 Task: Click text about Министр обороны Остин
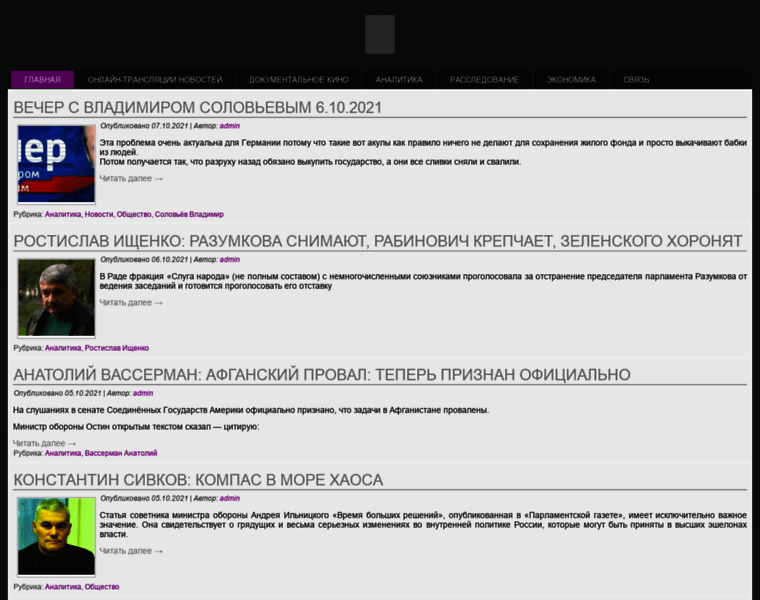coord(136,426)
